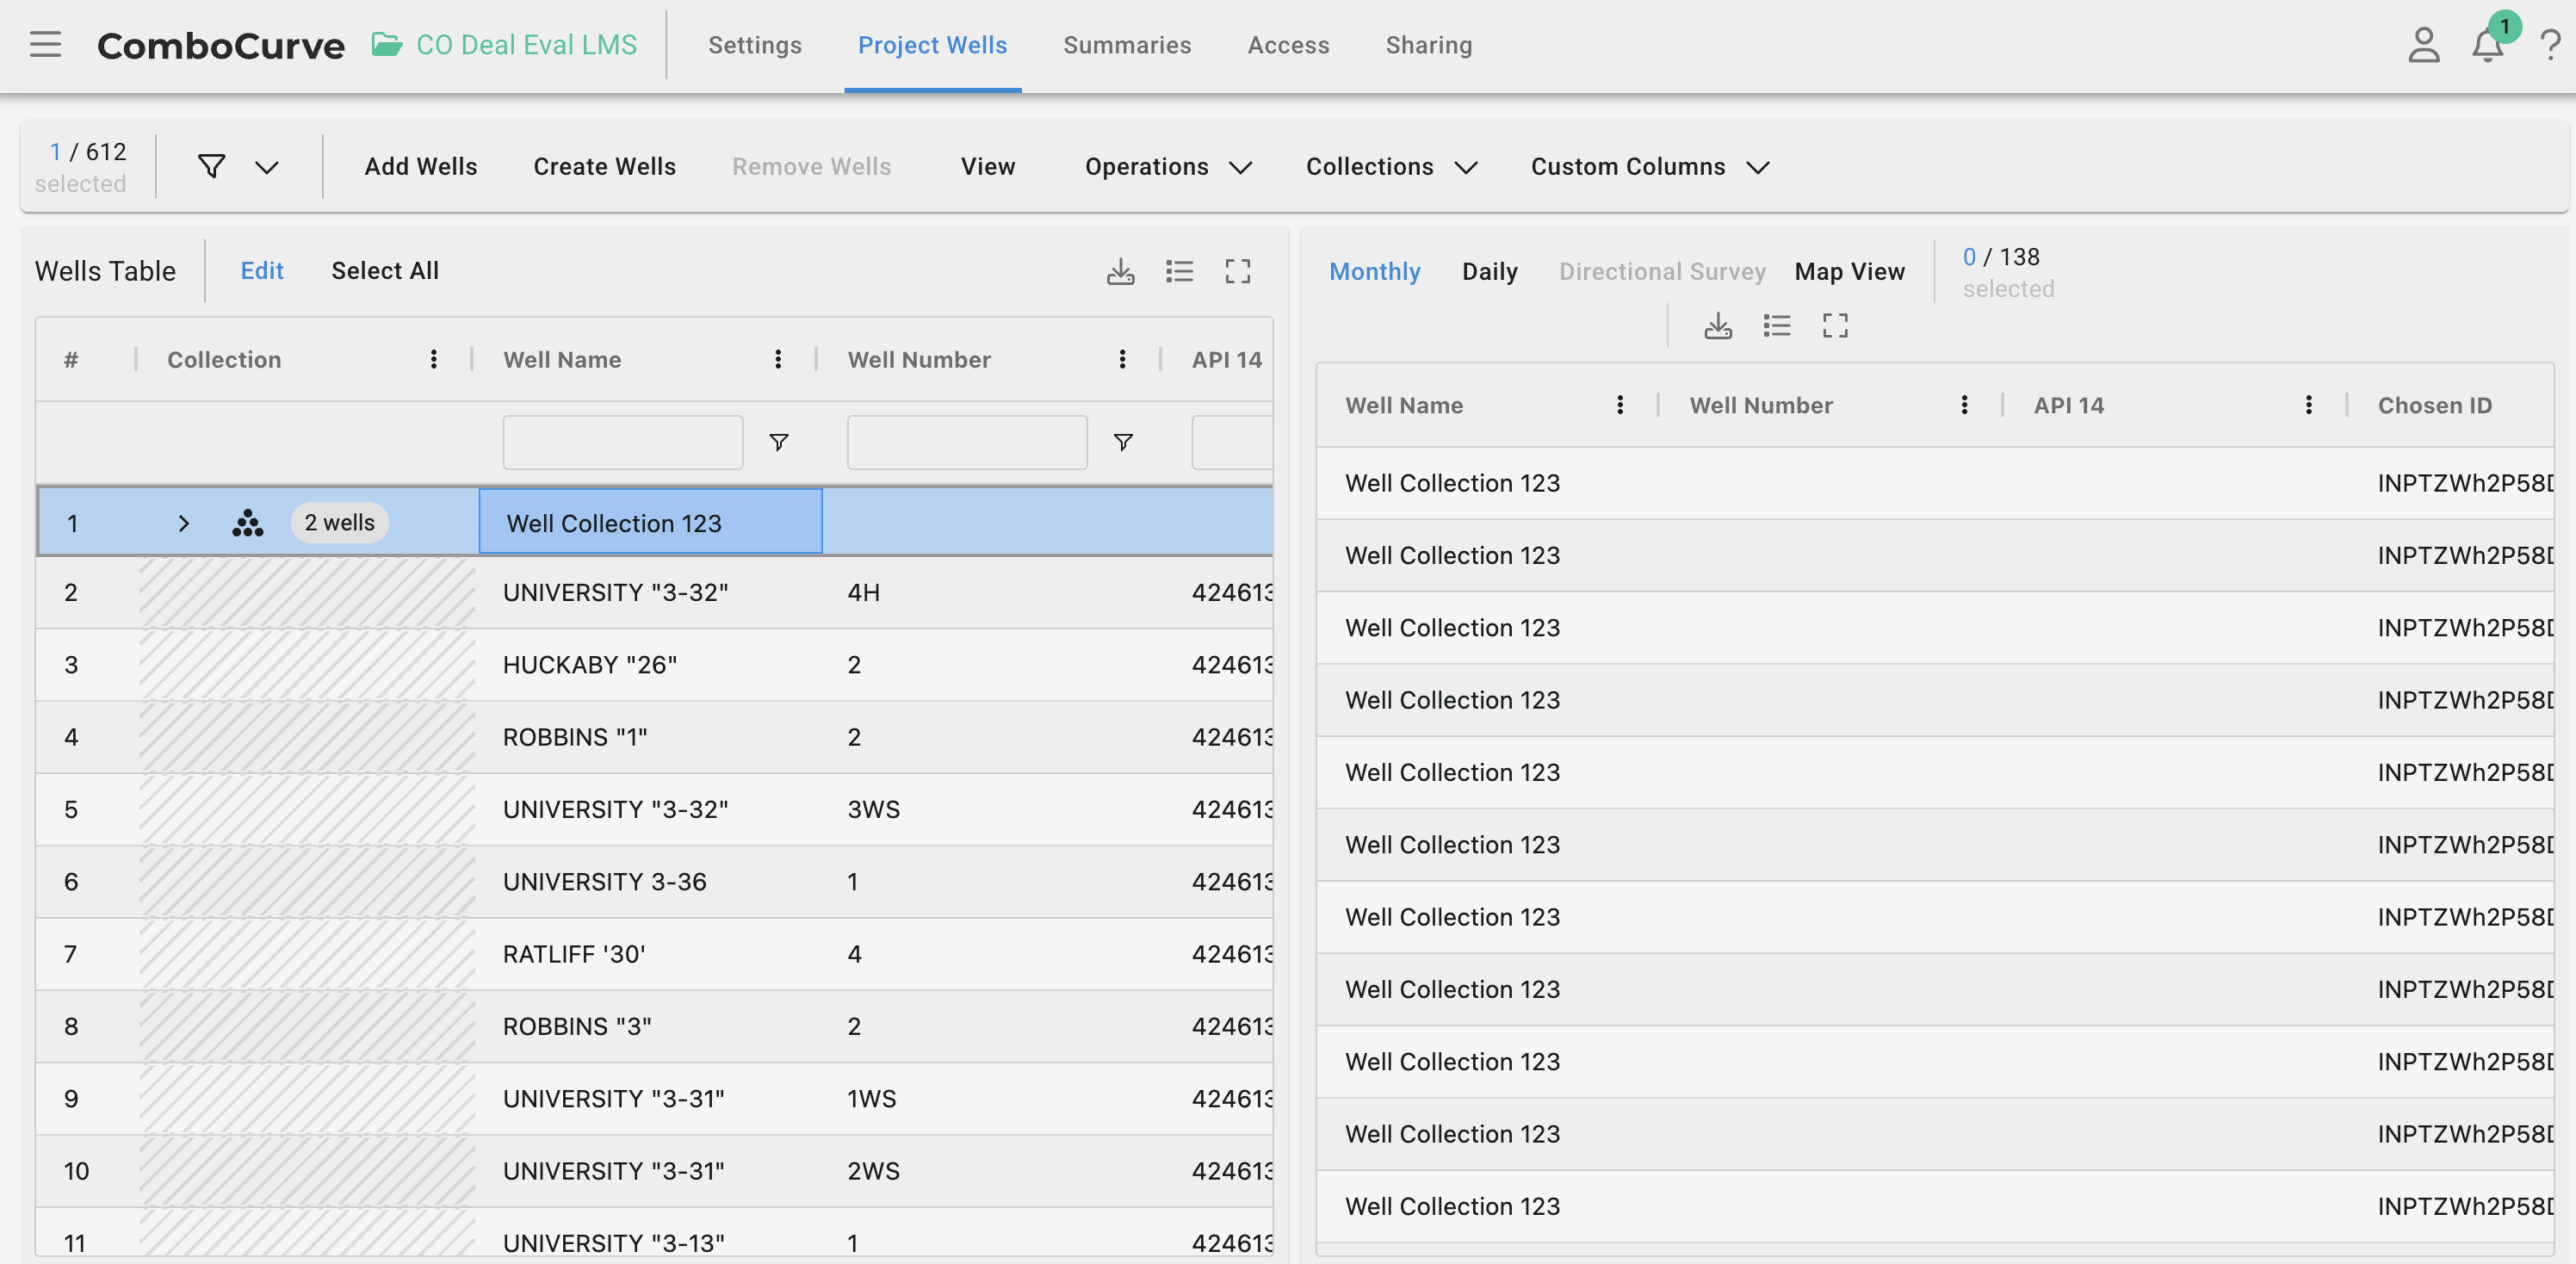Open Collection column options menu

click(x=433, y=360)
